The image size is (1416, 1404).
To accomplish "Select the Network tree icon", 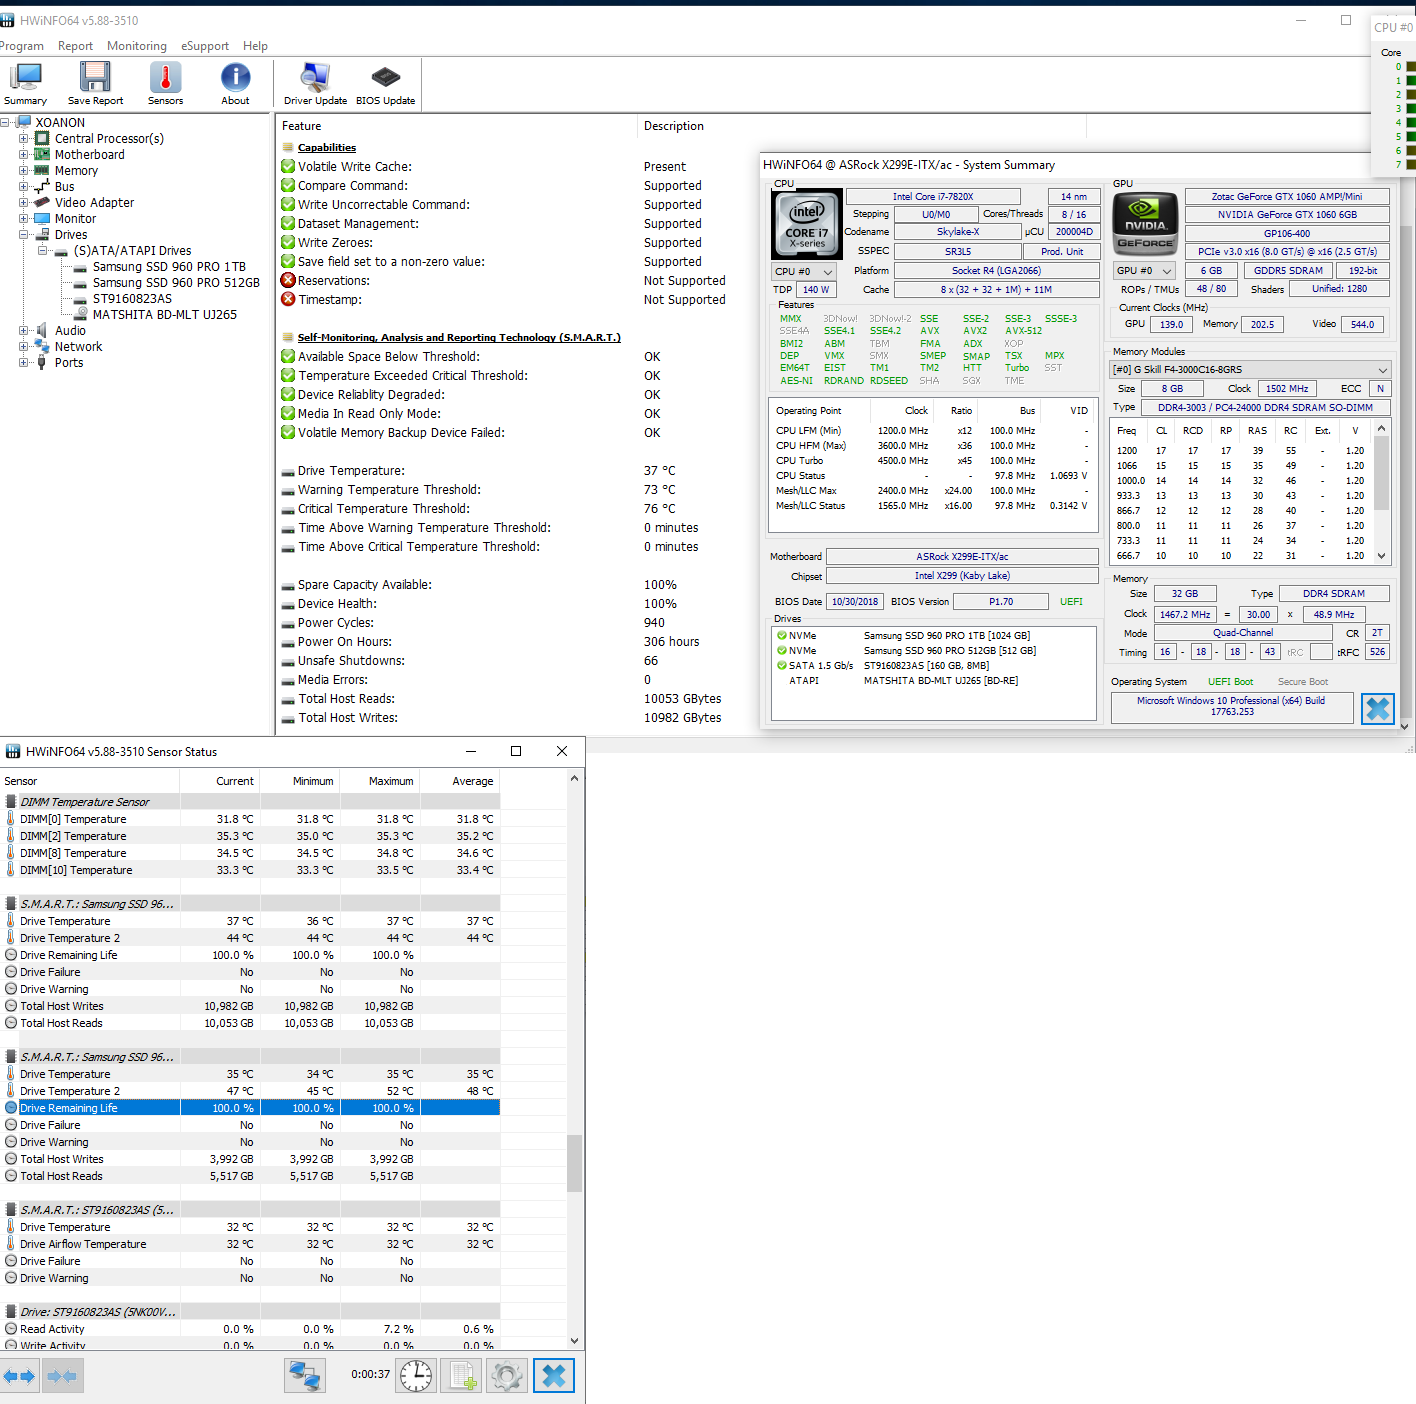I will pyautogui.click(x=42, y=347).
